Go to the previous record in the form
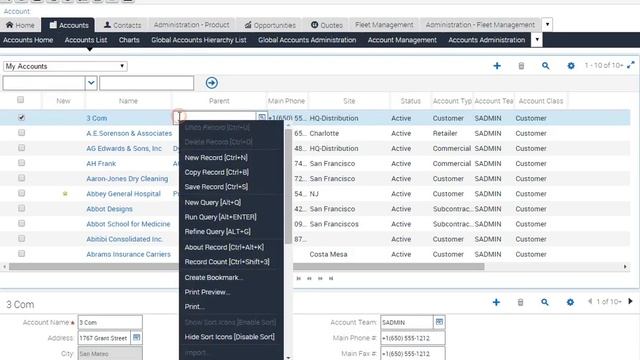Image resolution: width=640 pixels, height=360 pixels. point(590,301)
